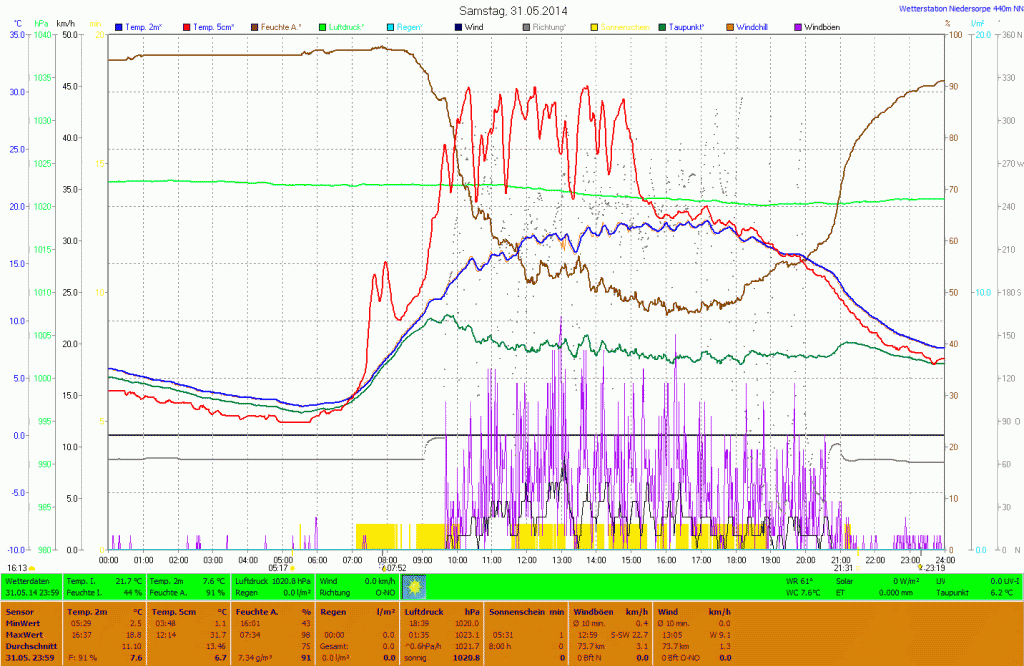Click the red Temp. 5cm legend square
The width and height of the screenshot is (1024, 666).
pos(186,26)
